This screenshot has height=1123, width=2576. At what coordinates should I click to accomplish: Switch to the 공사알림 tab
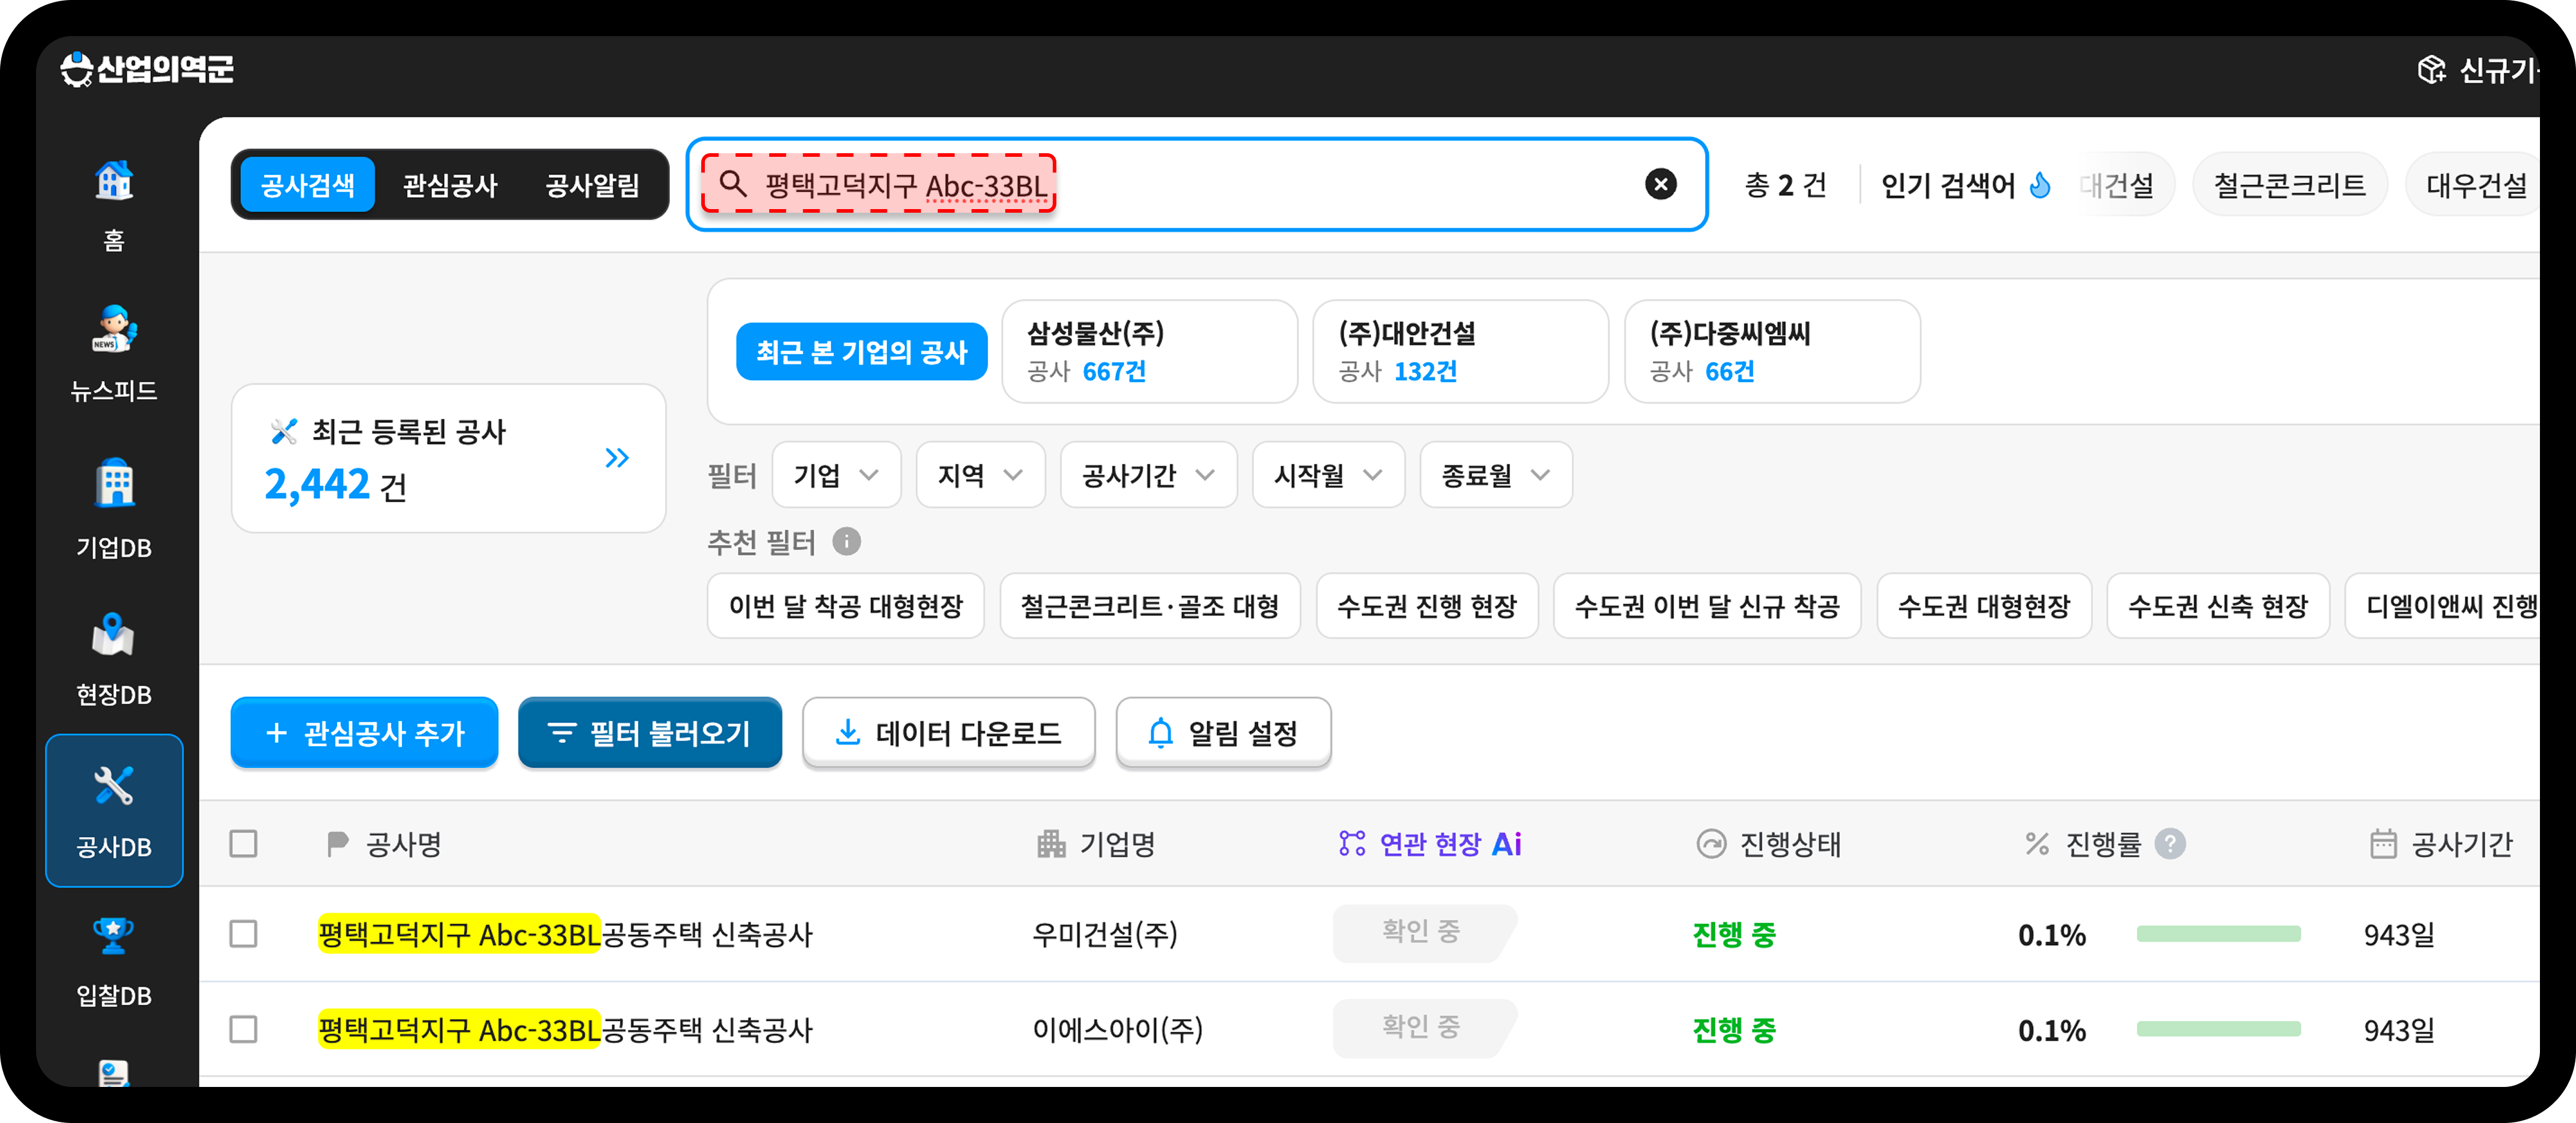[592, 184]
